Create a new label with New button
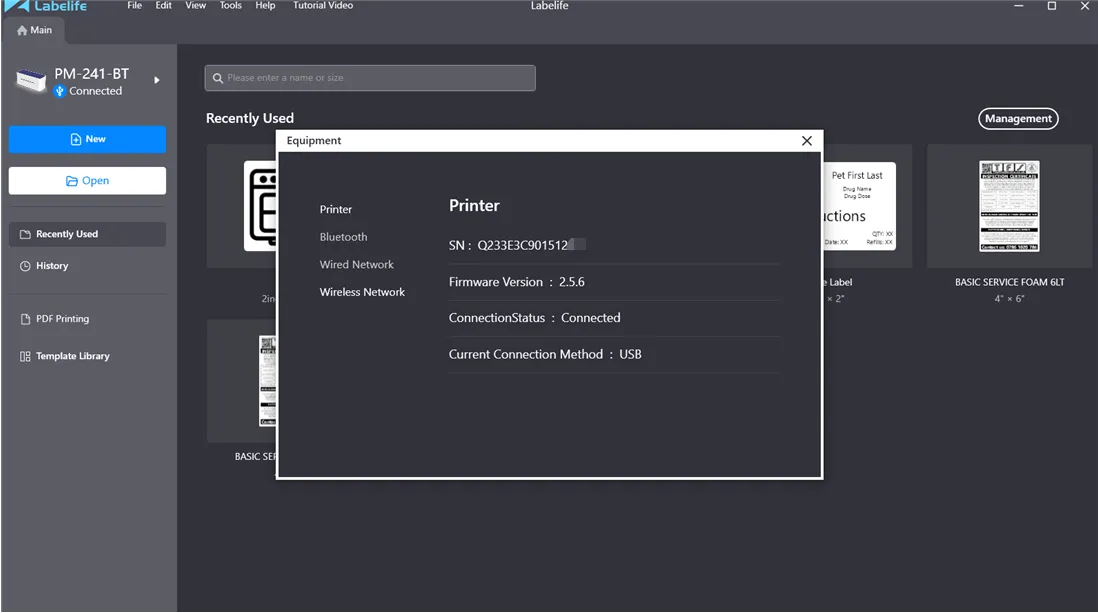 pyautogui.click(x=88, y=139)
